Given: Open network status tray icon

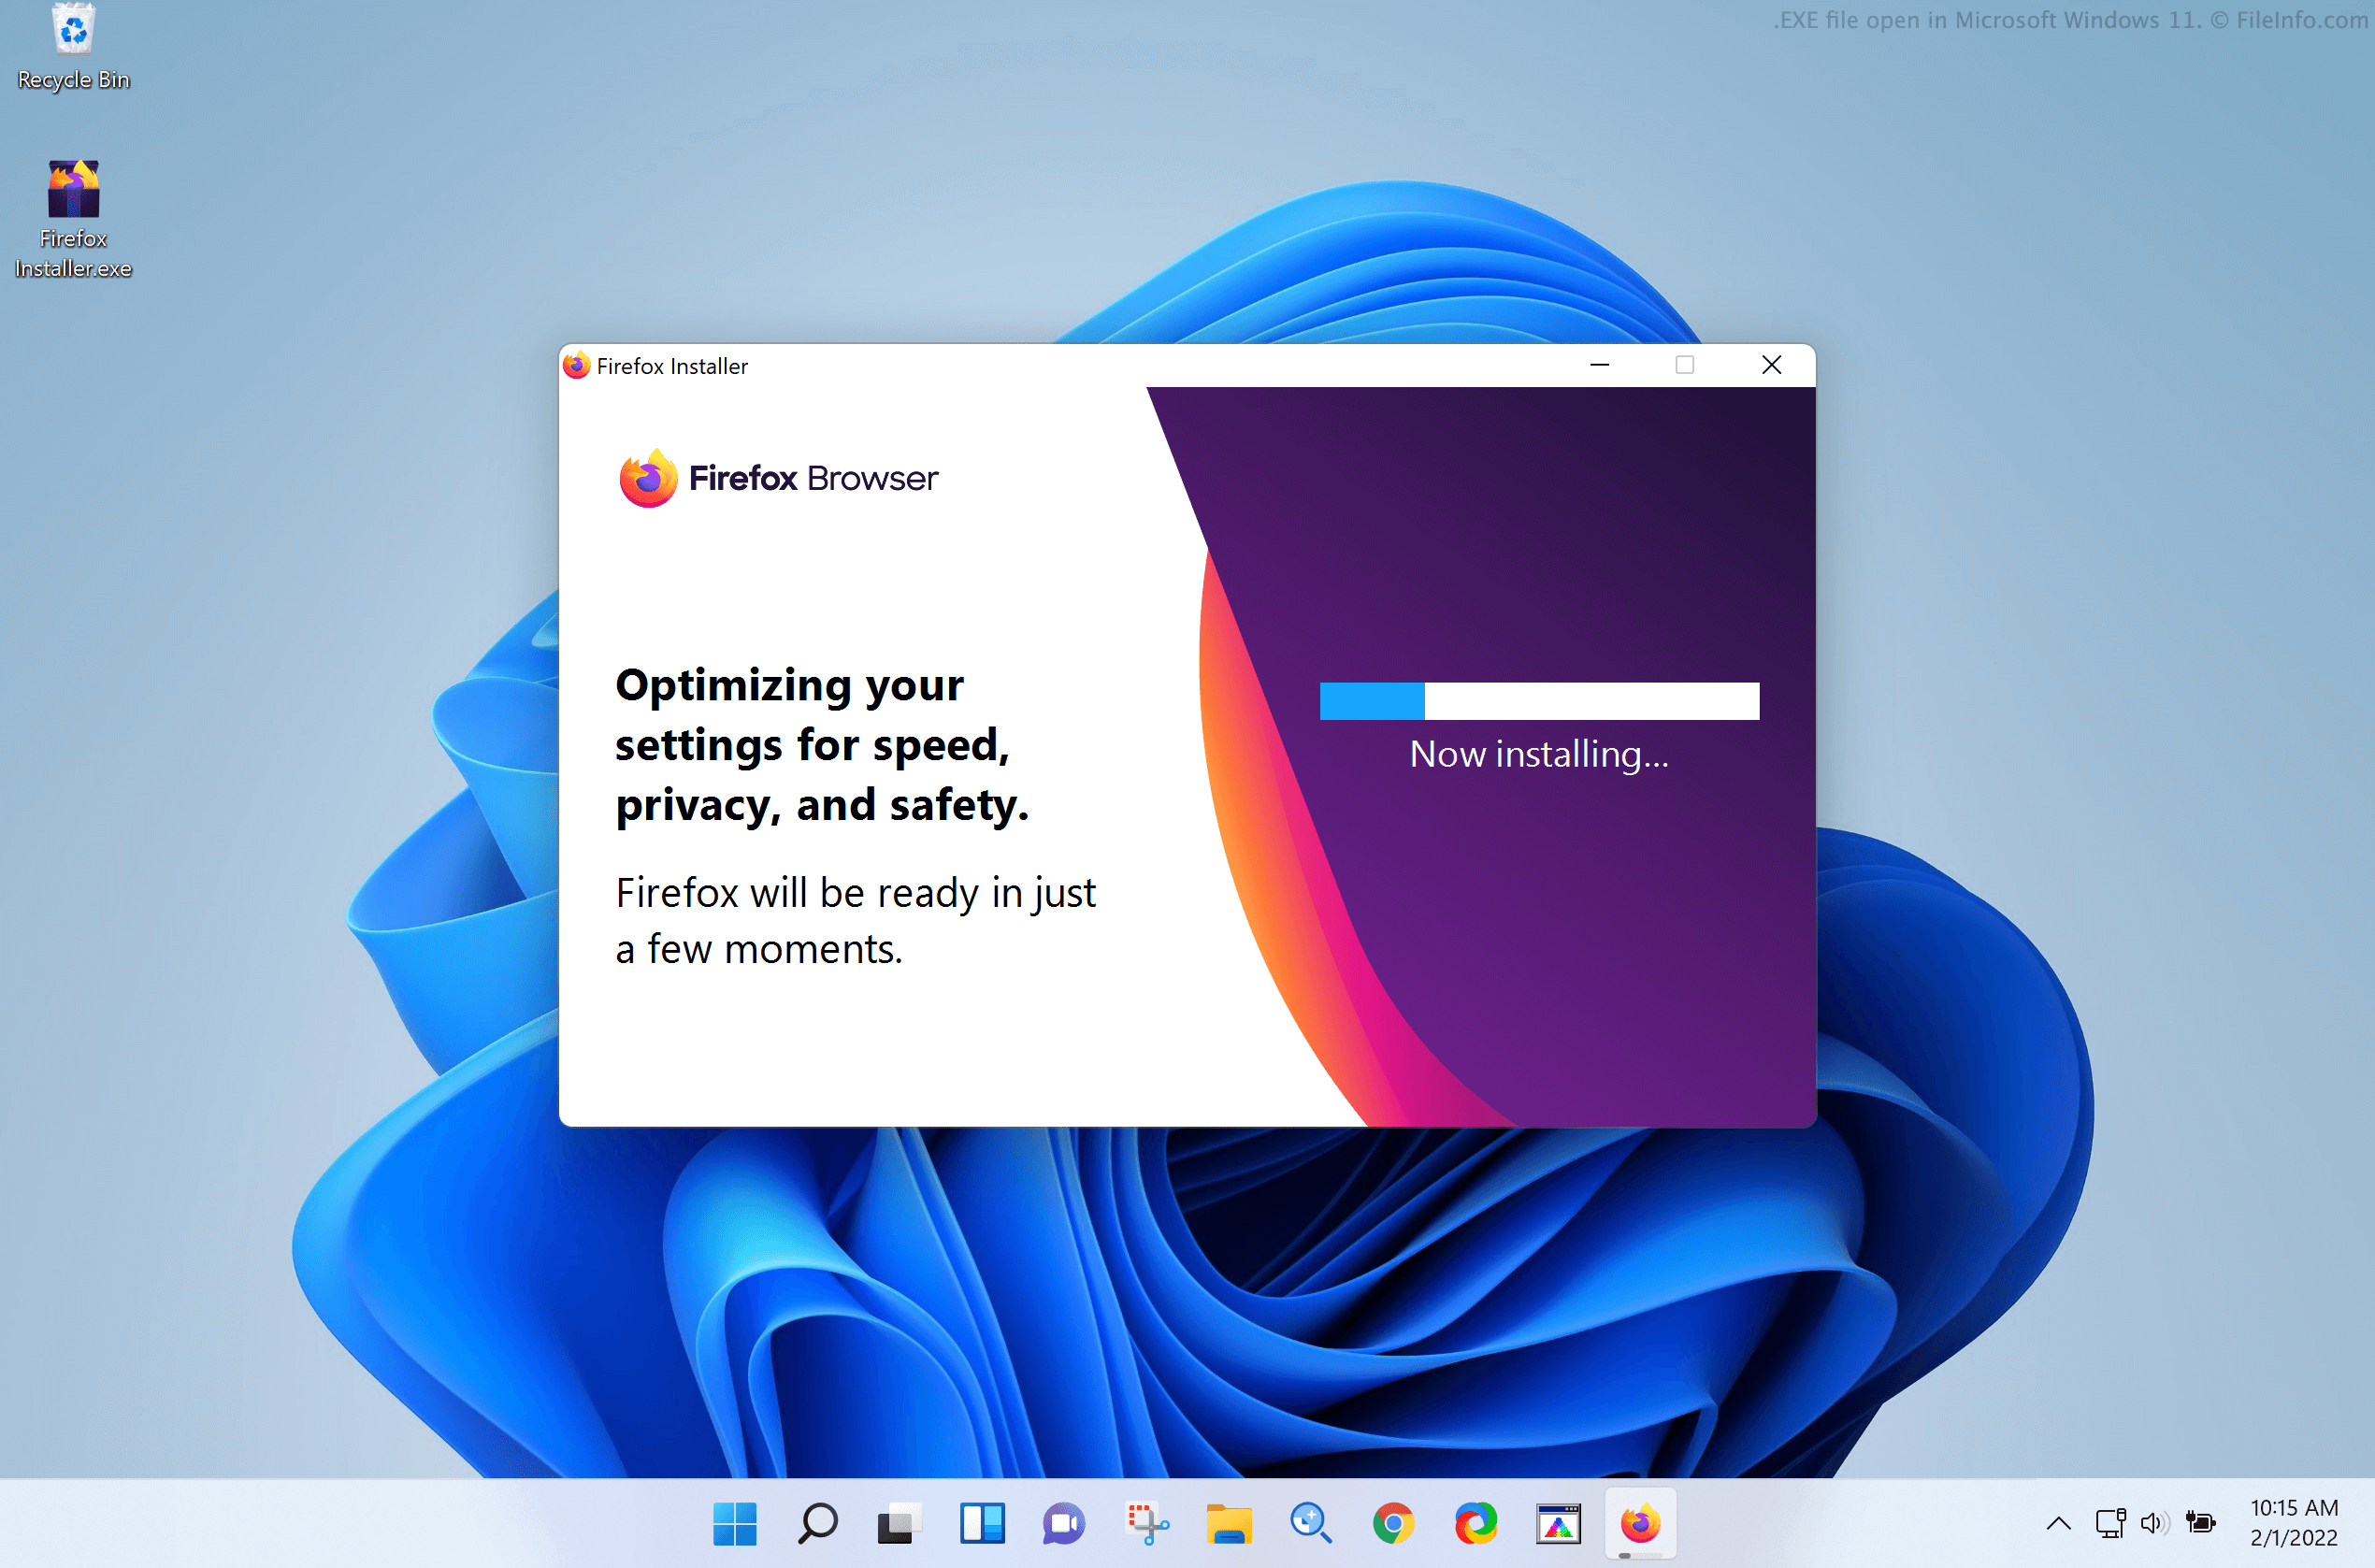Looking at the screenshot, I should pos(2110,1523).
